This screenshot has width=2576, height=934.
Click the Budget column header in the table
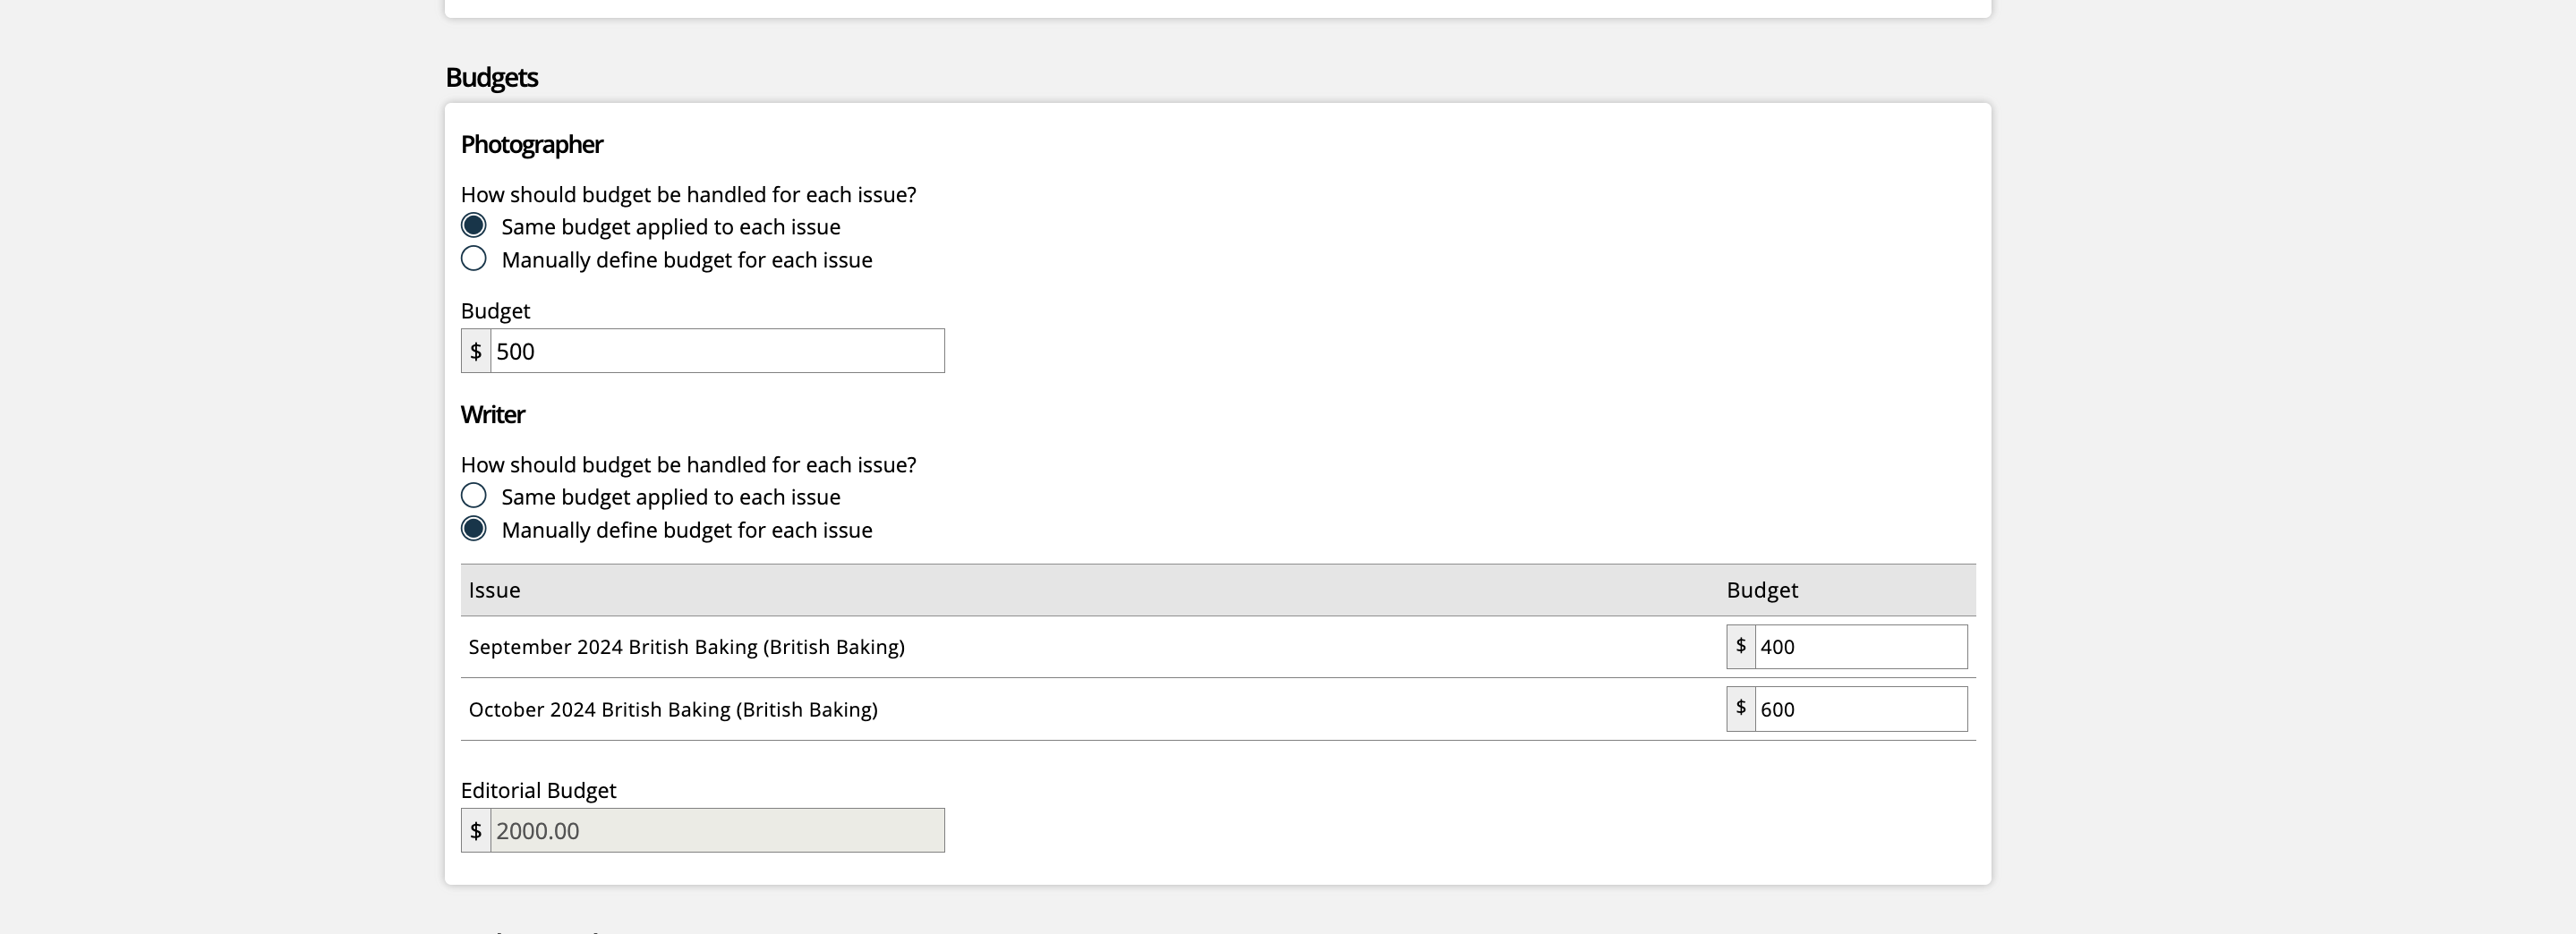click(x=1761, y=590)
